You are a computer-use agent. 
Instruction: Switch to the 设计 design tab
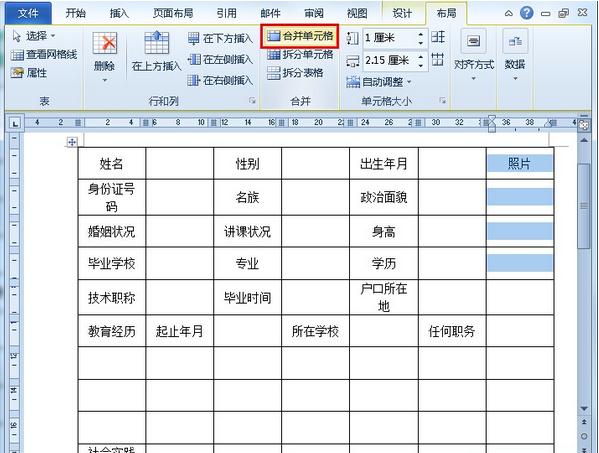(402, 13)
